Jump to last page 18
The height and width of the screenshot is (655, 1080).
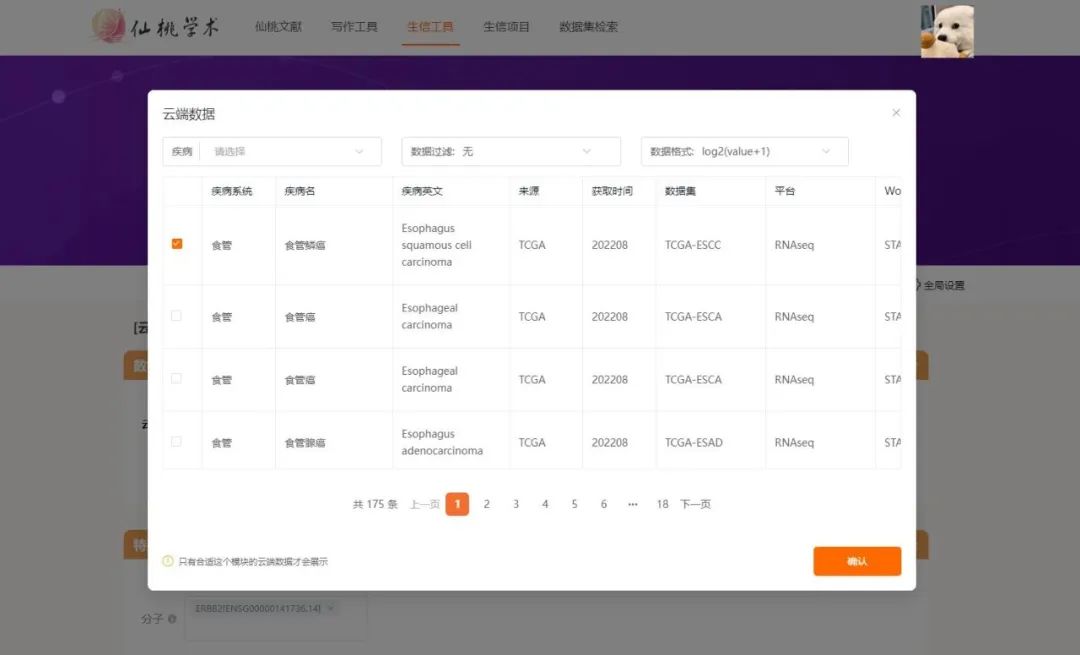[x=662, y=504]
